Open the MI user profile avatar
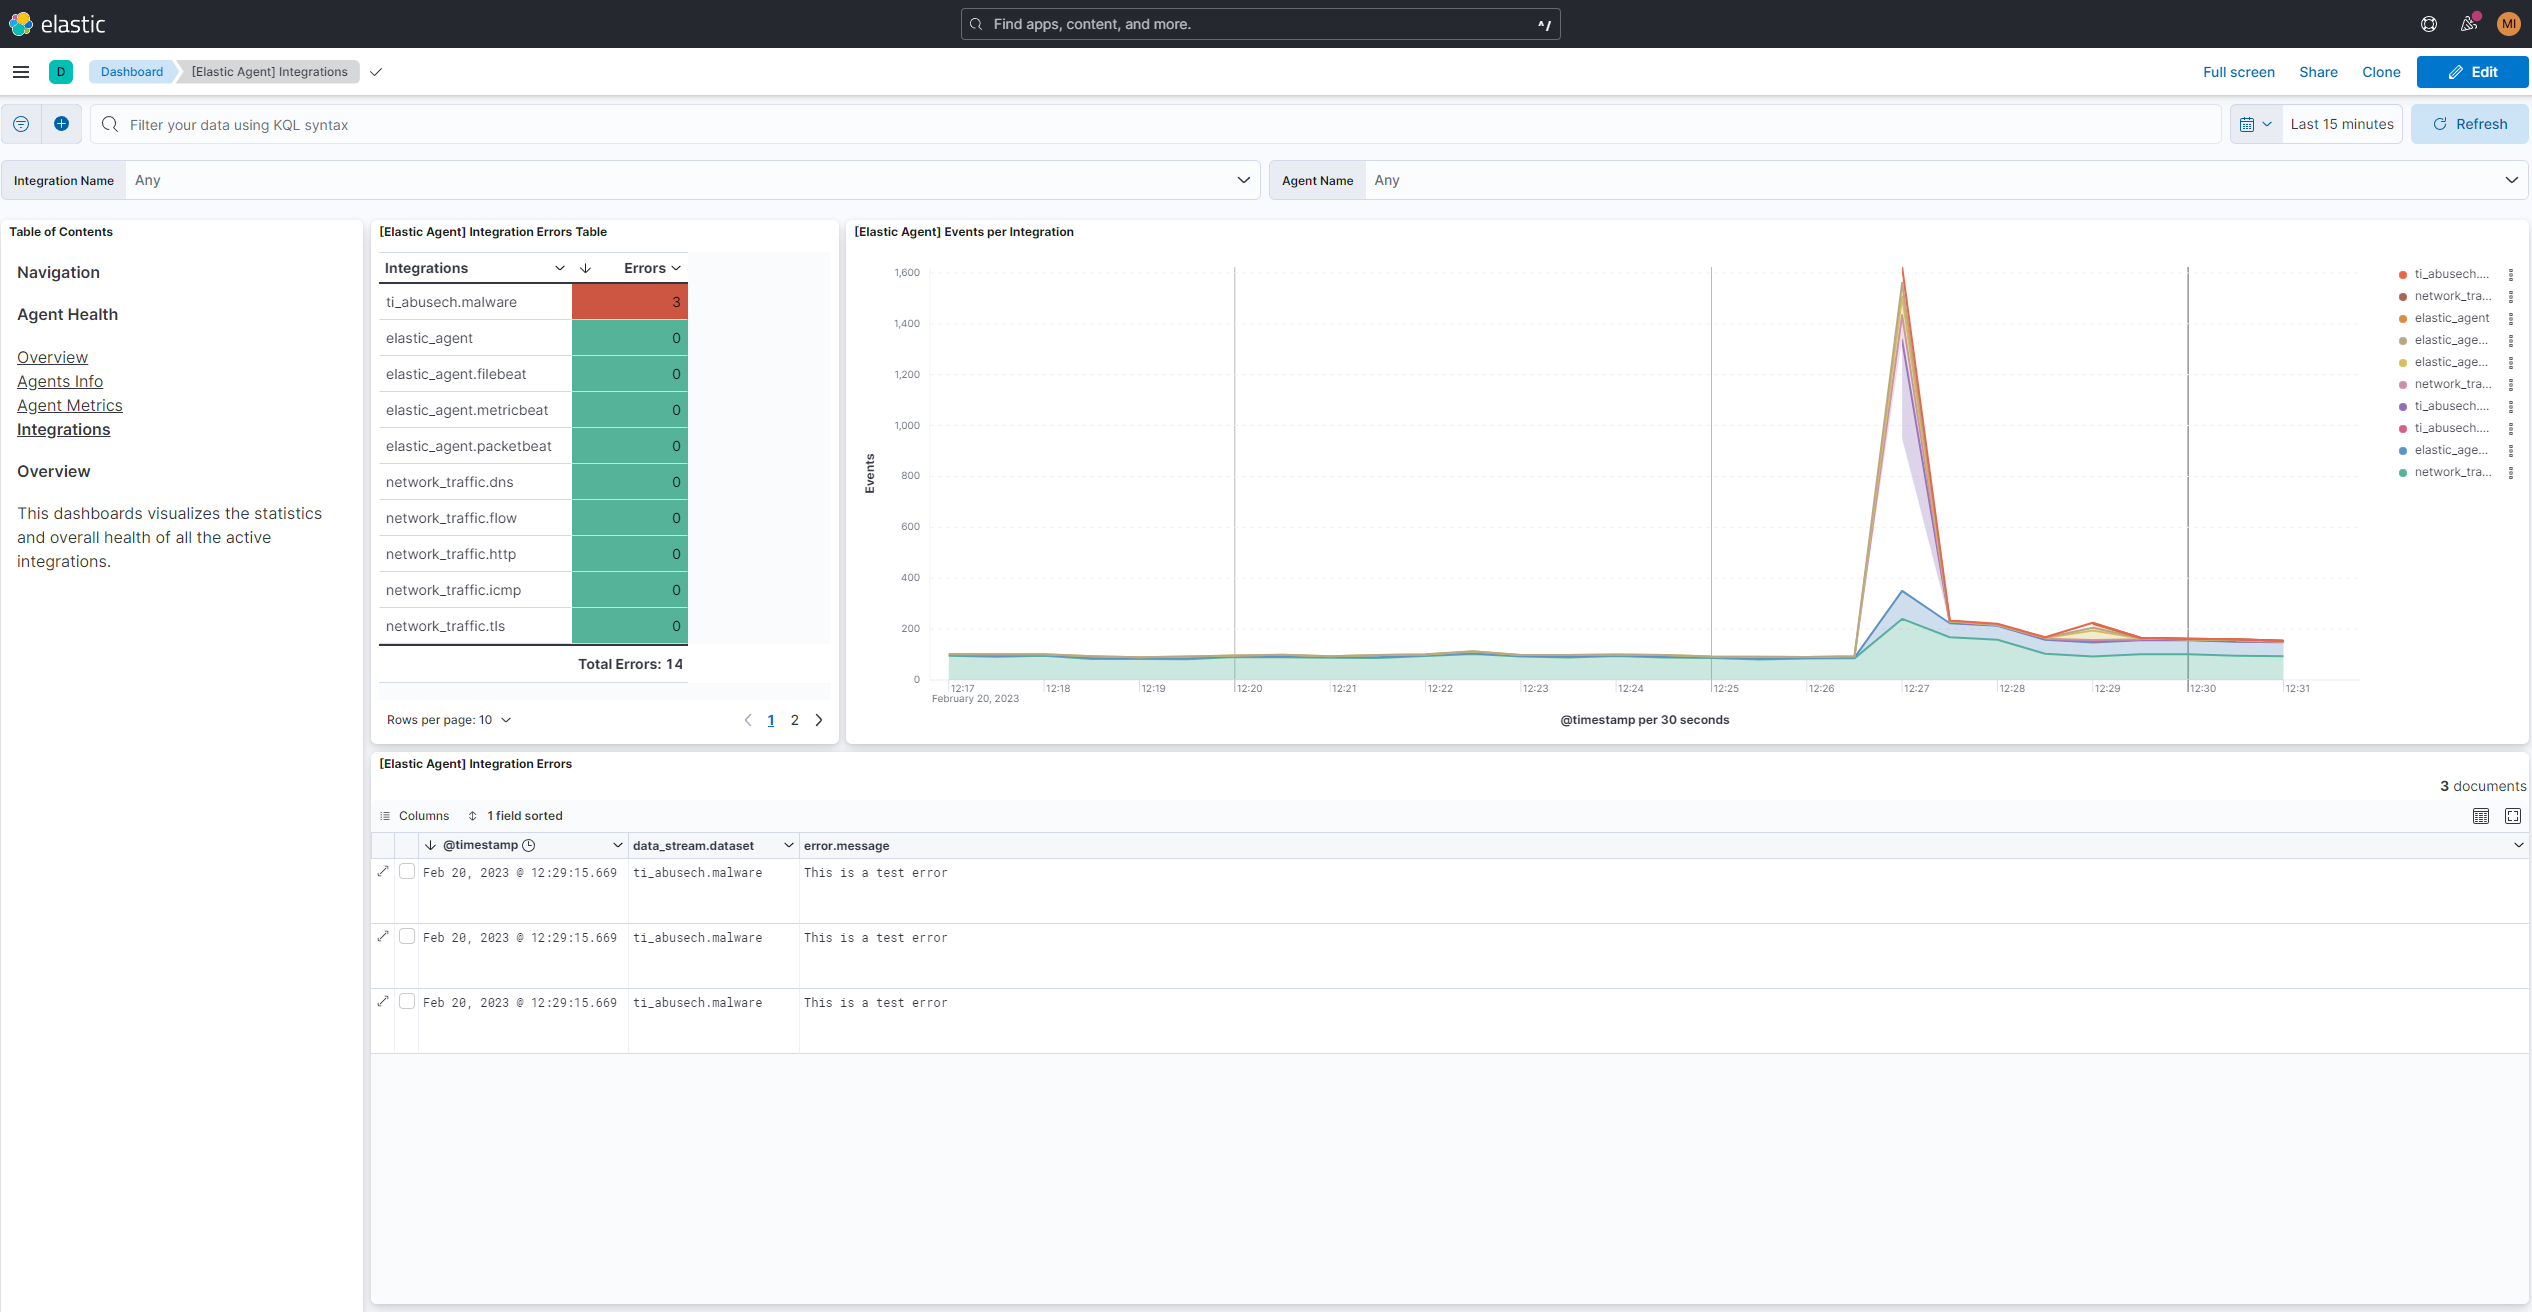2532x1312 pixels. [x=2508, y=23]
